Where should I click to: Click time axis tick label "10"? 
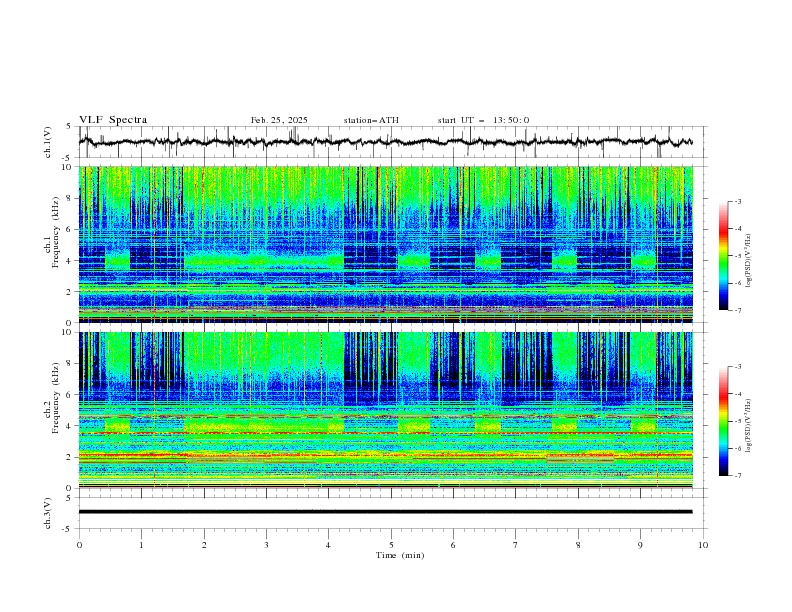(703, 545)
